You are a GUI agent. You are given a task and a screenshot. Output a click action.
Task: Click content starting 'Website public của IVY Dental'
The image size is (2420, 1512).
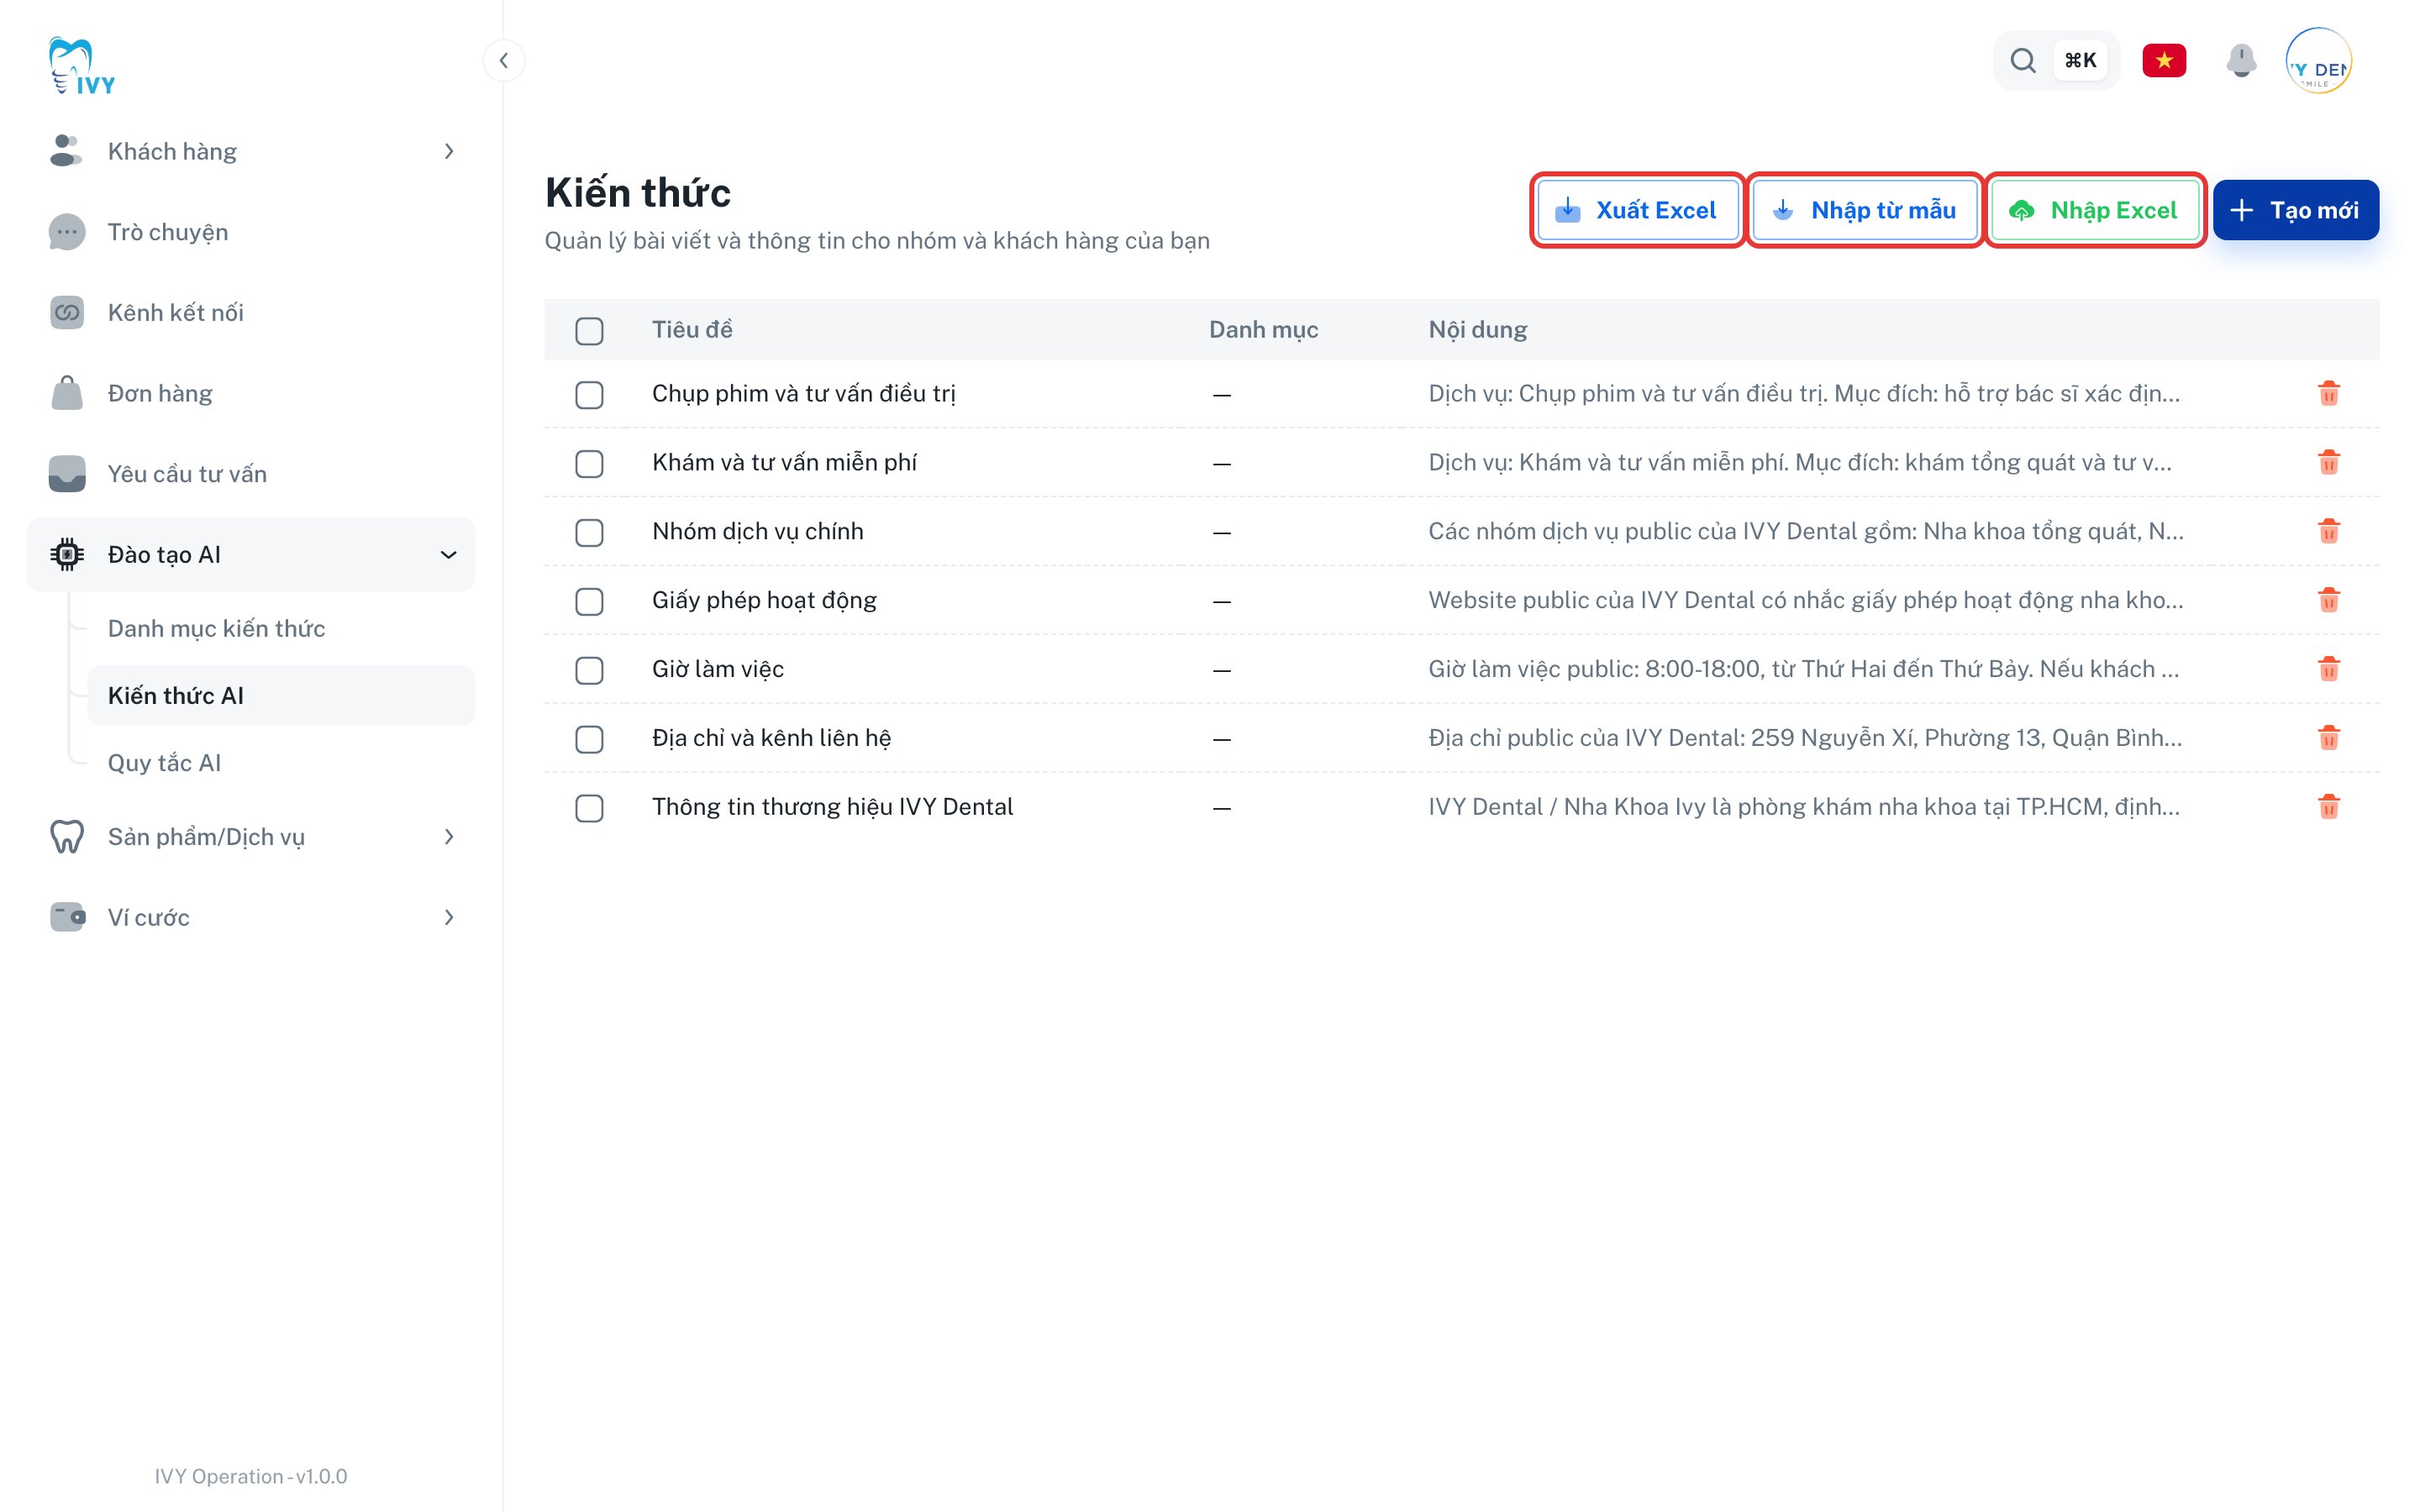1806,600
